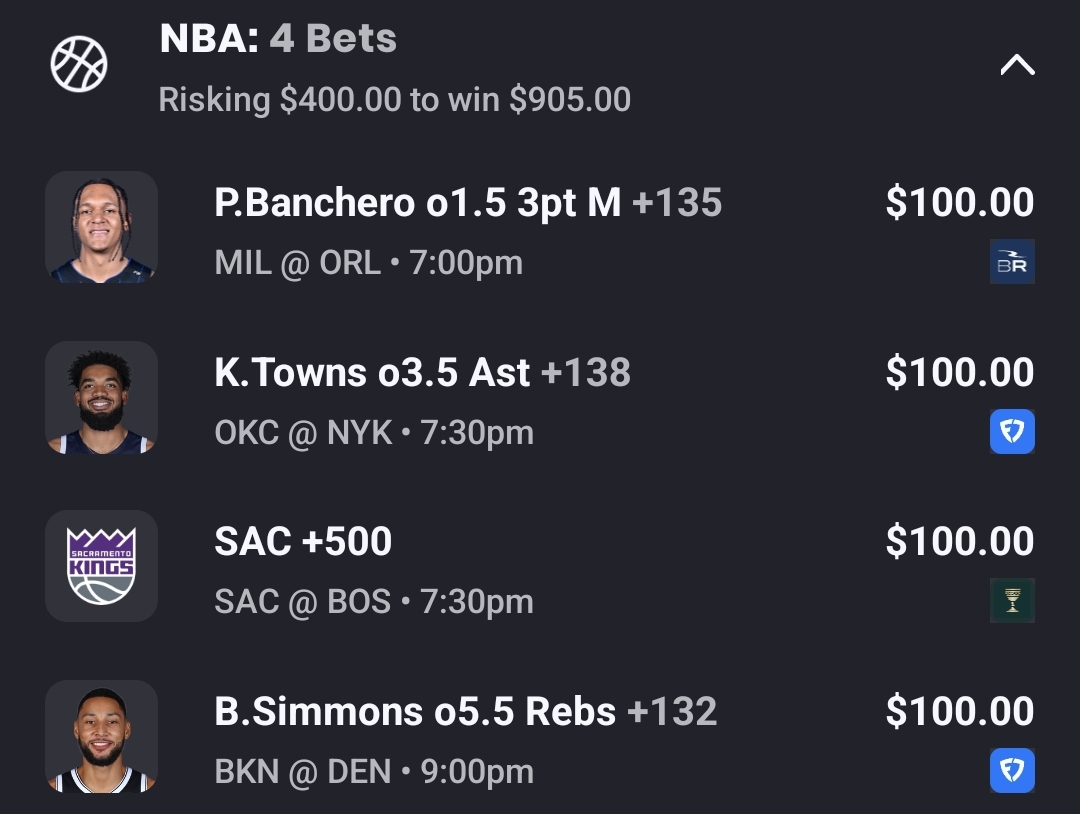Click Risking $400.00 to win $905.00 text
The height and width of the screenshot is (814, 1080).
(394, 100)
